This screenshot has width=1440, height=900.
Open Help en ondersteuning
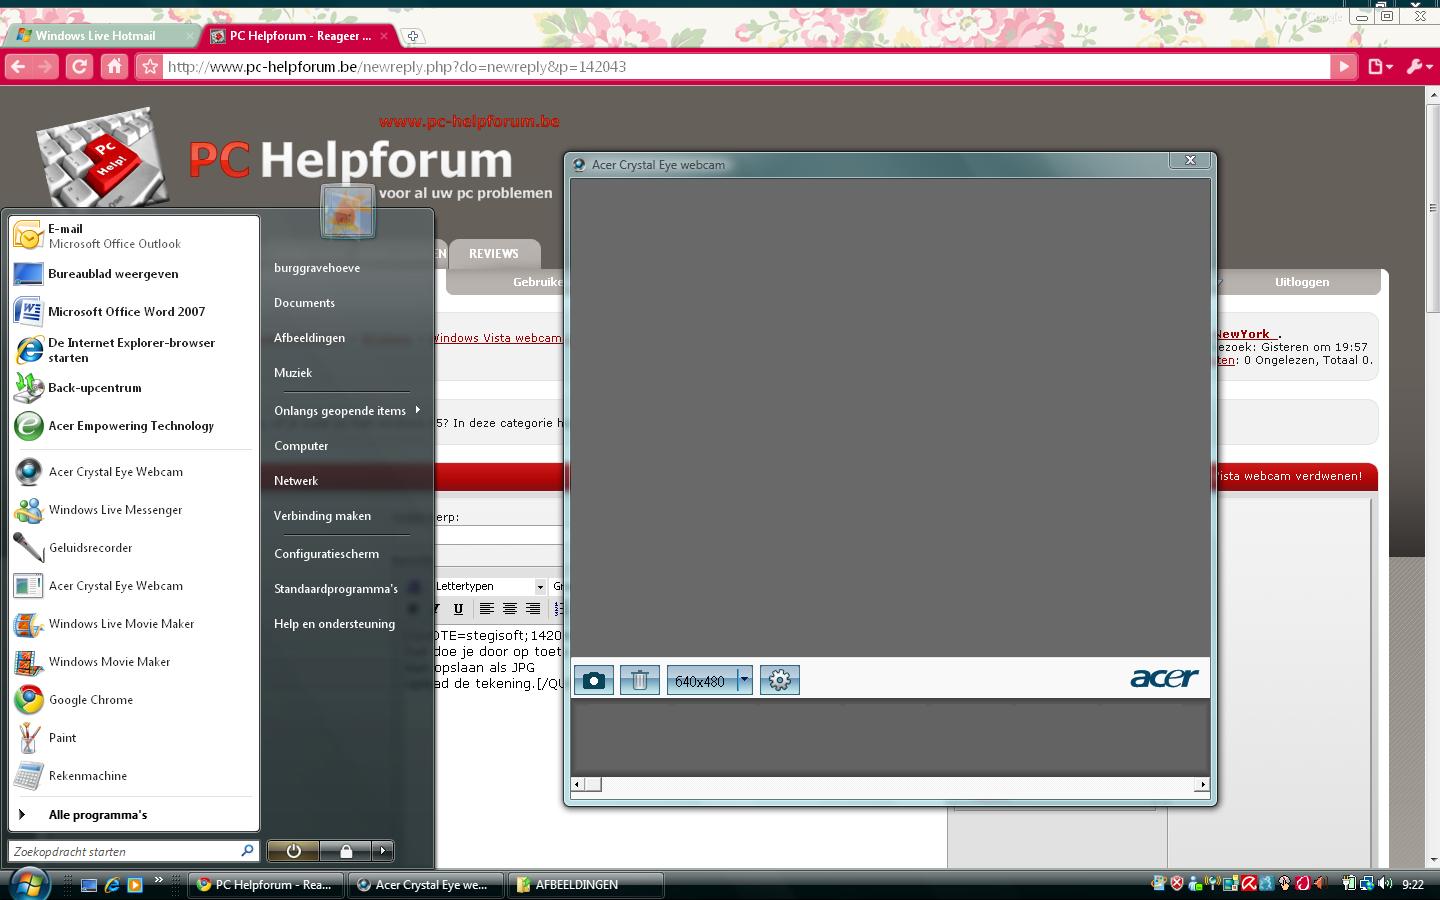point(334,624)
